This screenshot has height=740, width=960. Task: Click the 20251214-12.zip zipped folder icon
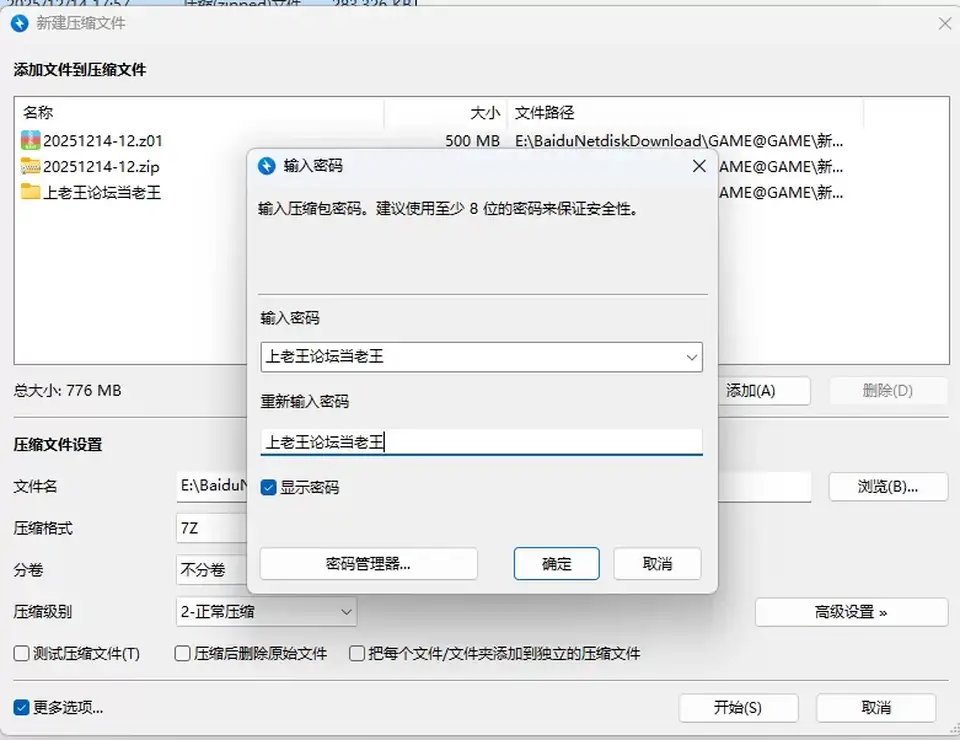point(30,166)
